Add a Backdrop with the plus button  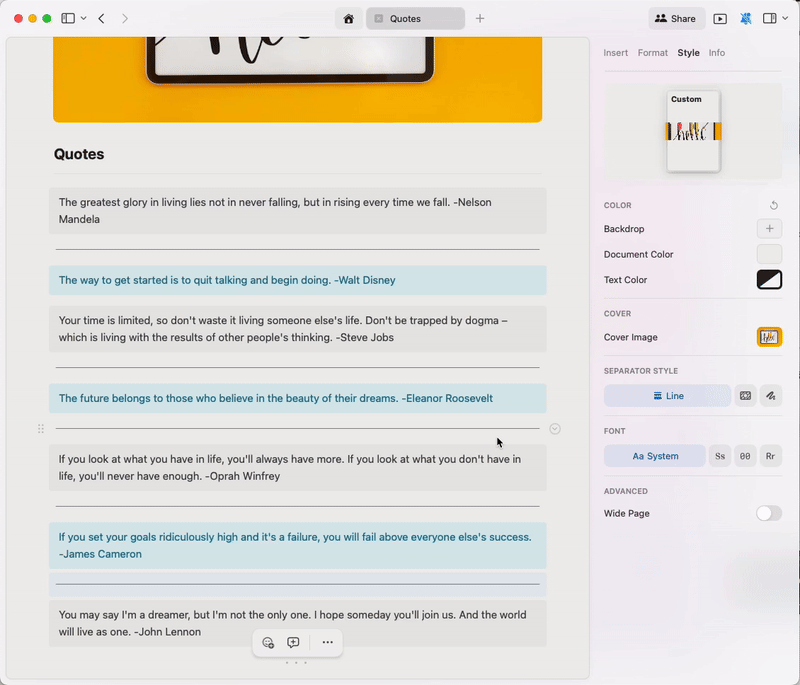click(769, 229)
